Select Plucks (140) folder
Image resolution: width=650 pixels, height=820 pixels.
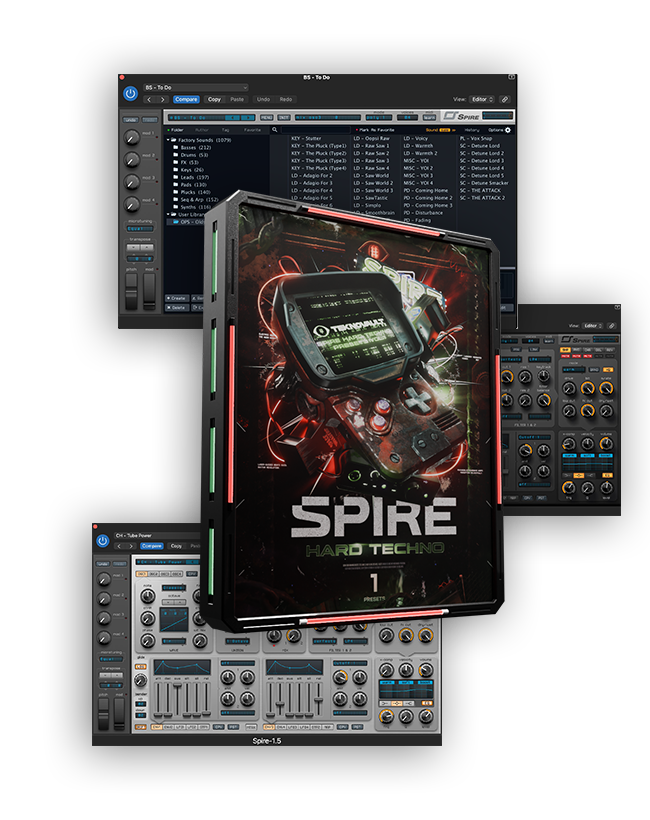point(192,192)
